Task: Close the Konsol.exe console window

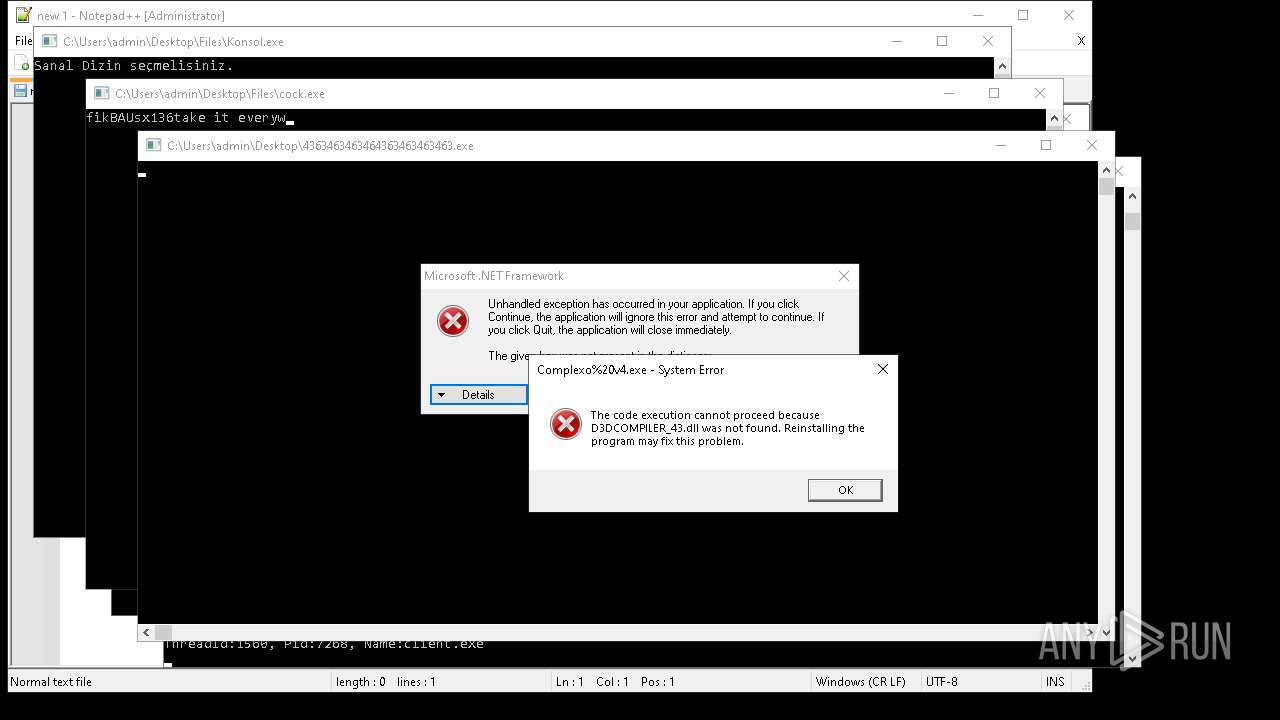Action: coord(988,41)
